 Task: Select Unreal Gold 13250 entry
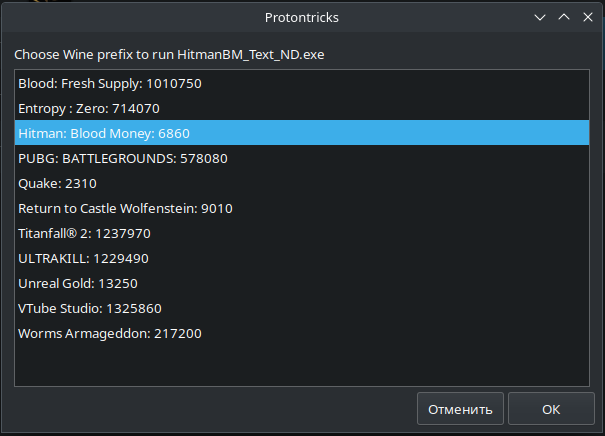pos(71,283)
